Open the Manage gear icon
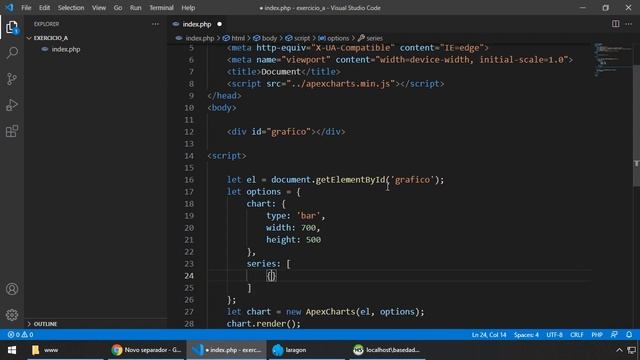This screenshot has width=640, height=360. point(12,315)
